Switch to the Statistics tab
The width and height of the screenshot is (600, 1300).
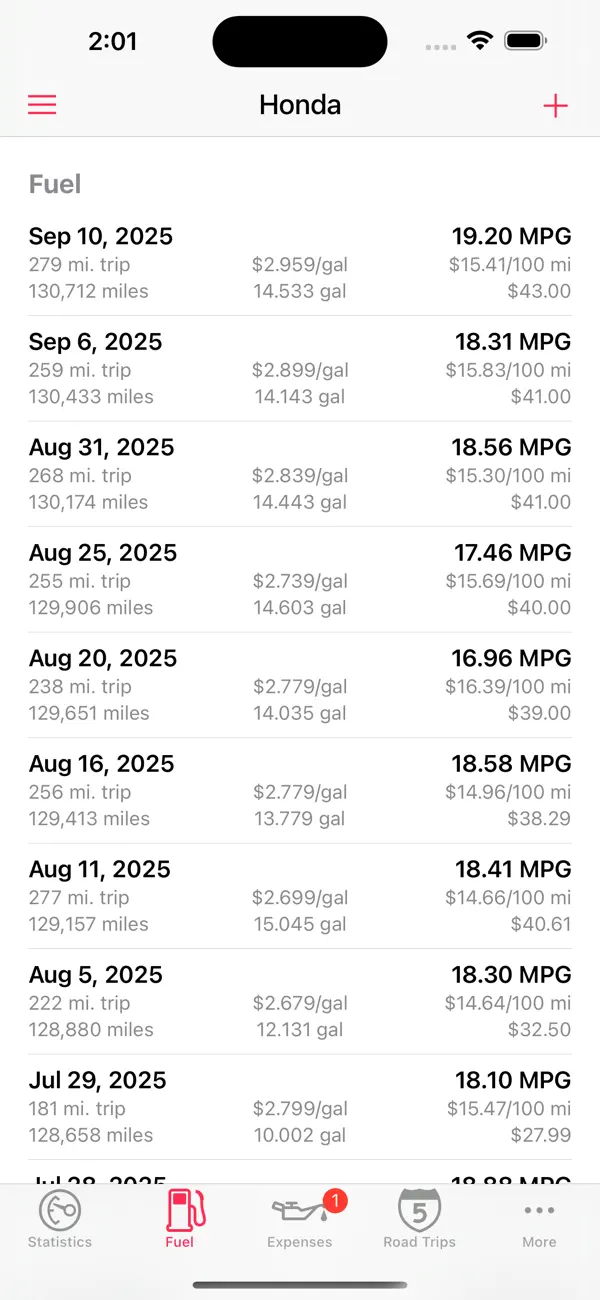[60, 1220]
